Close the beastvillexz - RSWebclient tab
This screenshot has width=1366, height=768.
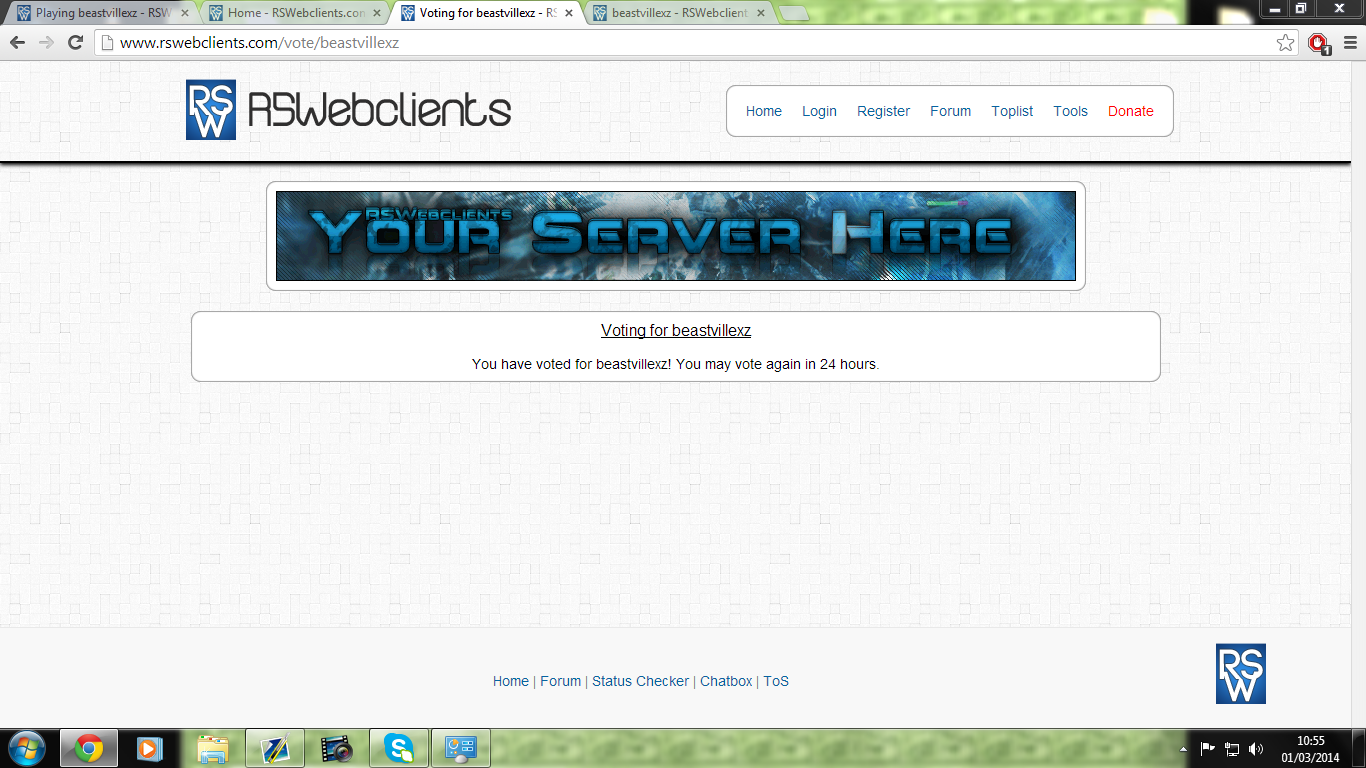761,13
